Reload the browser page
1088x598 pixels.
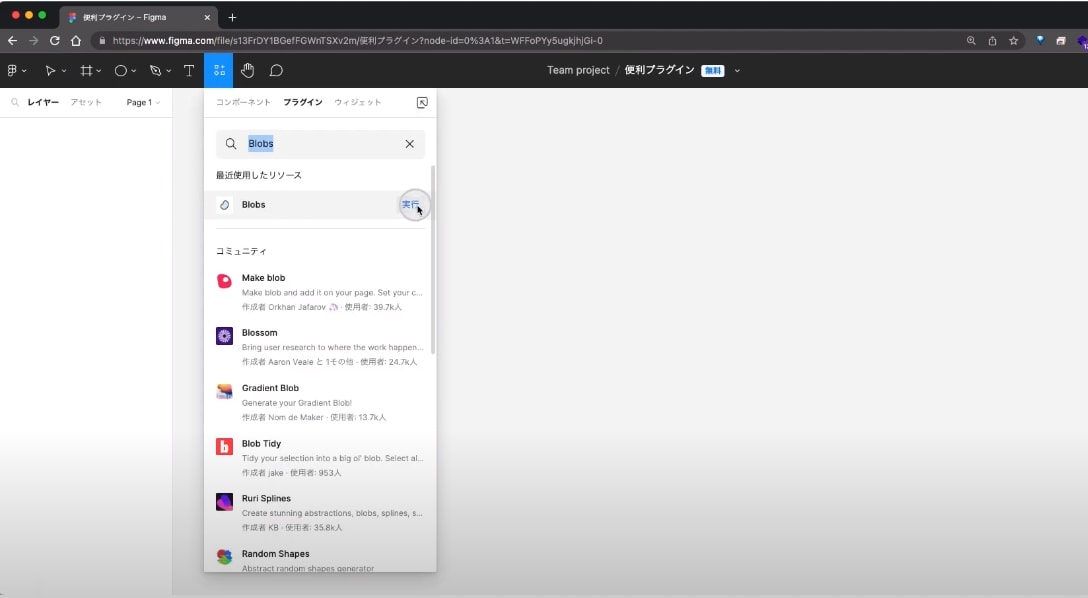54,41
